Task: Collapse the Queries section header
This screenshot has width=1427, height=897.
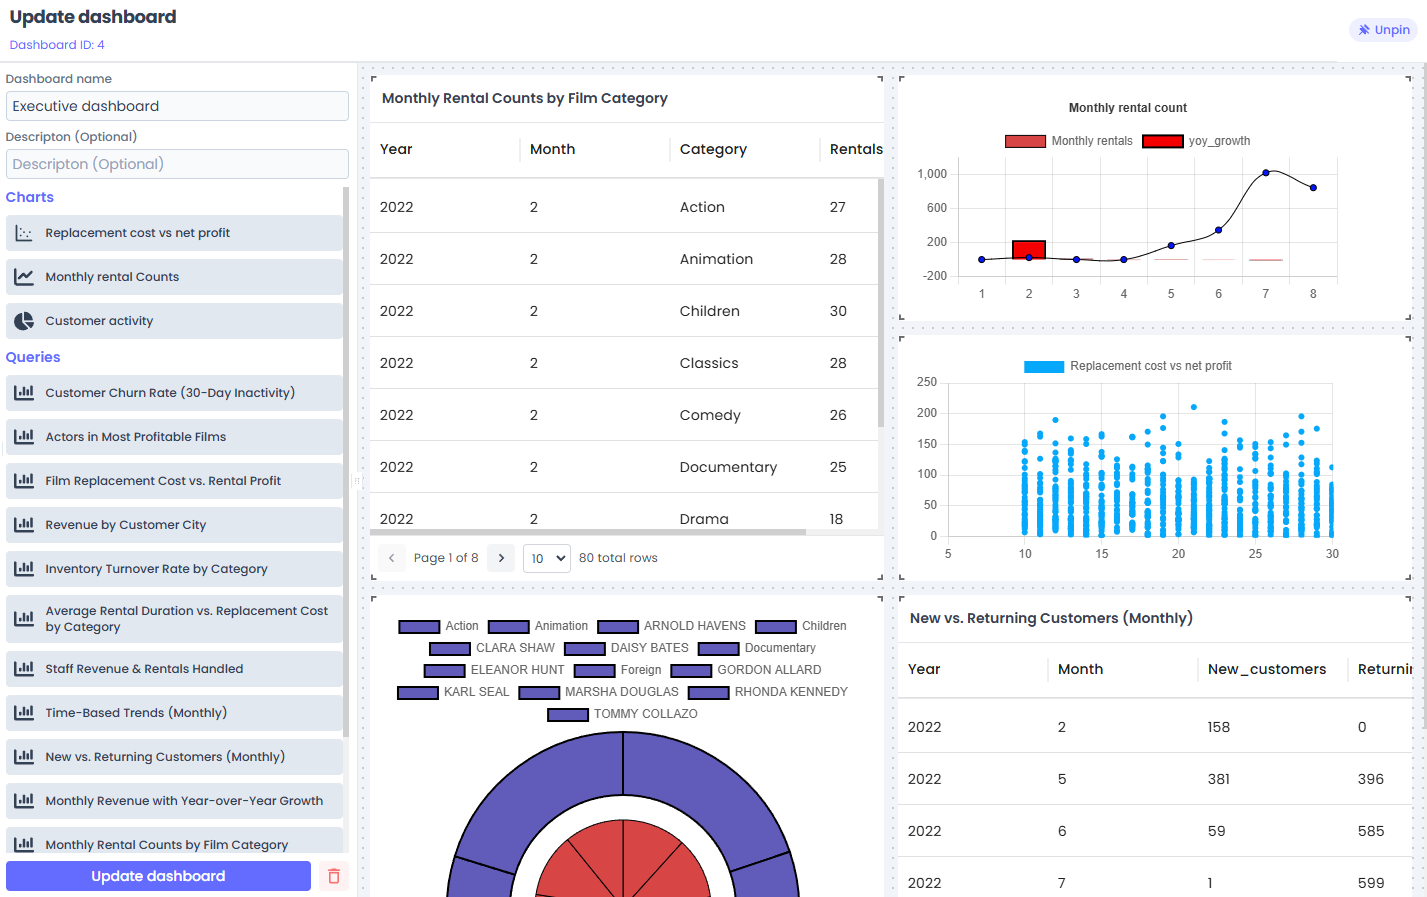Action: tap(33, 356)
